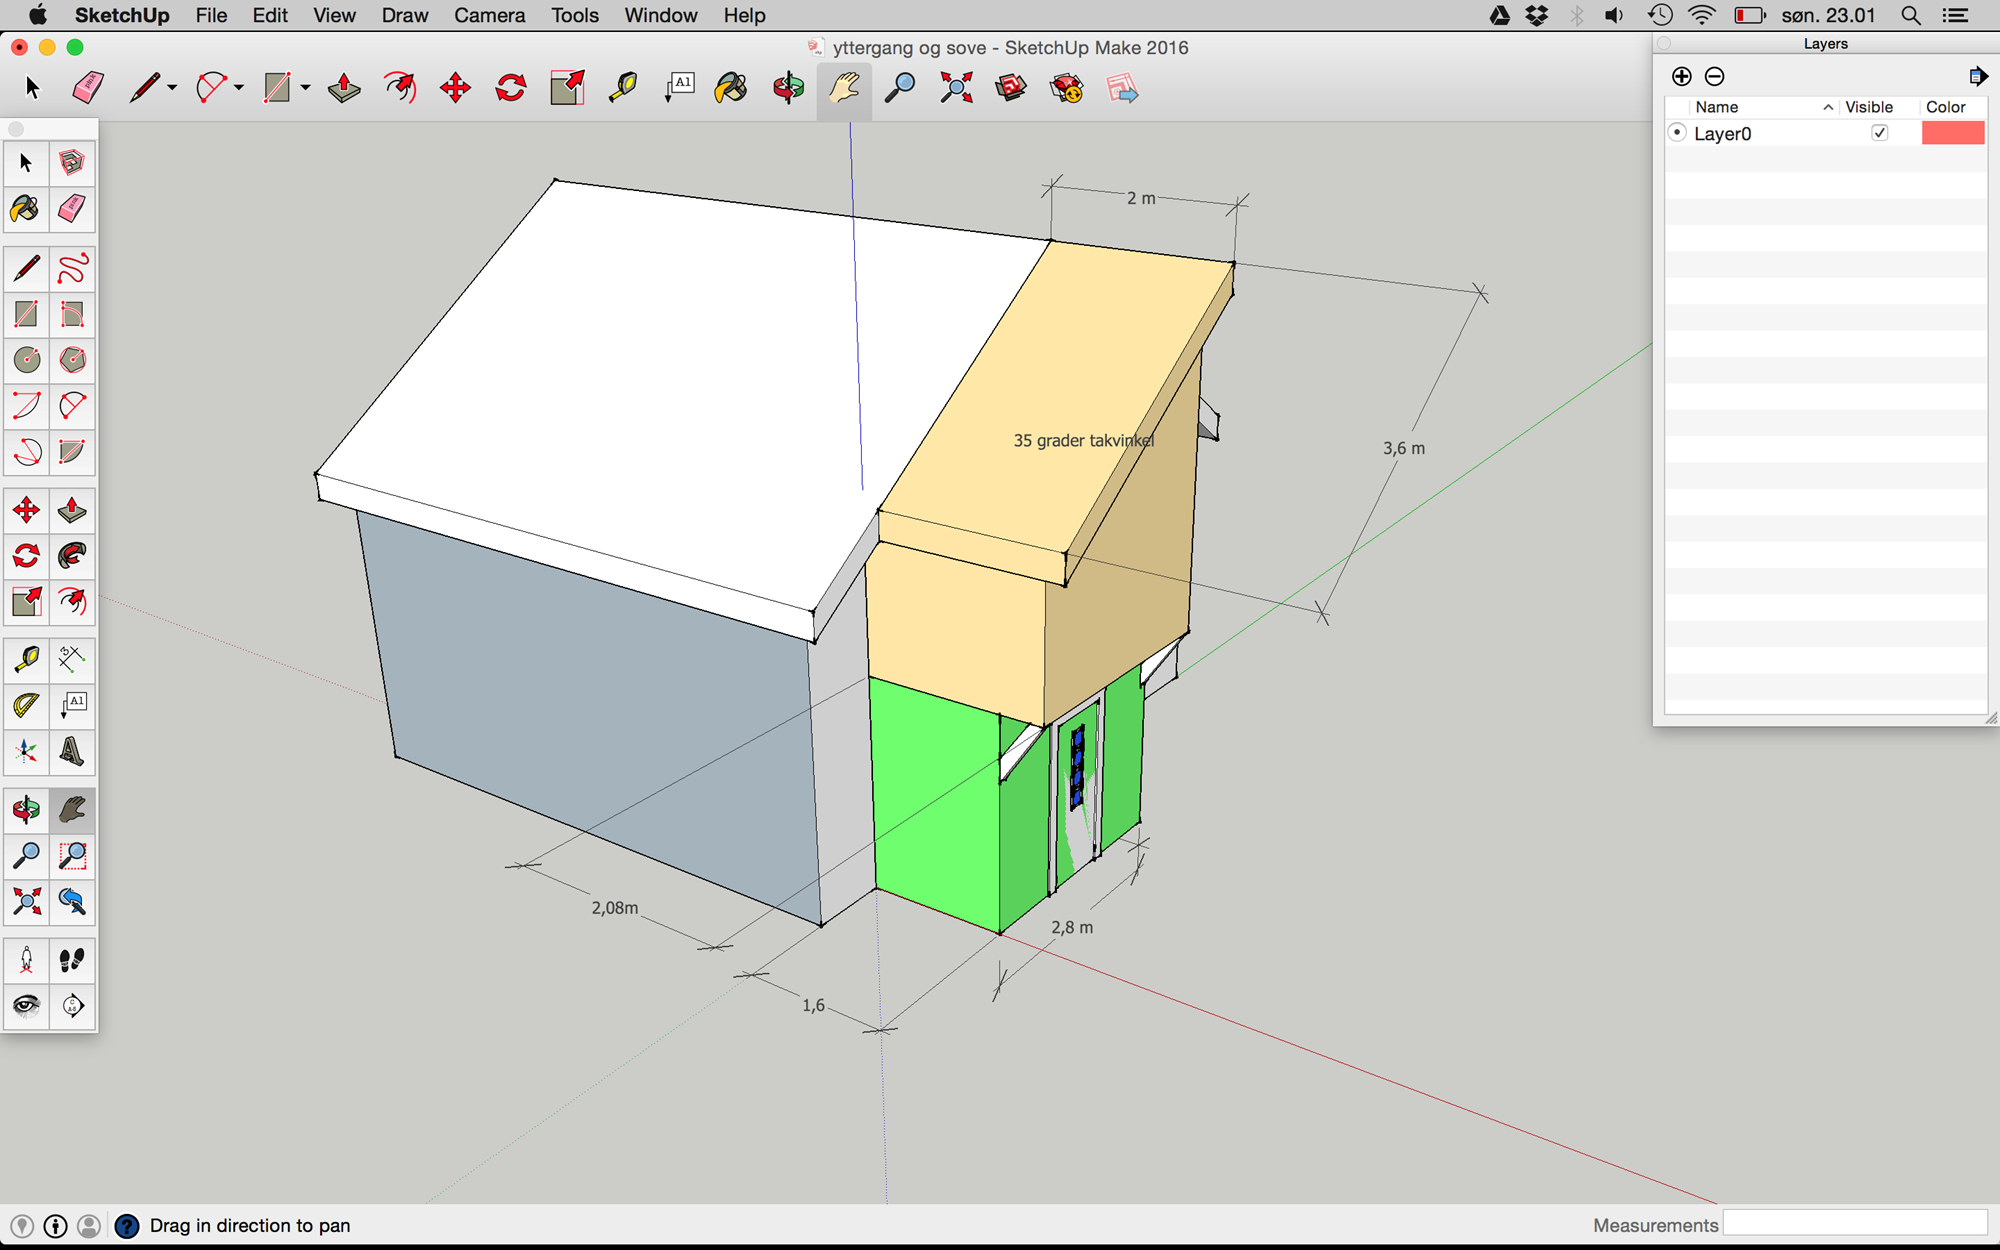Screen dimensions: 2000x1250
Task: Choose the Paint Bucket tool in top toolbar
Action: point(731,88)
